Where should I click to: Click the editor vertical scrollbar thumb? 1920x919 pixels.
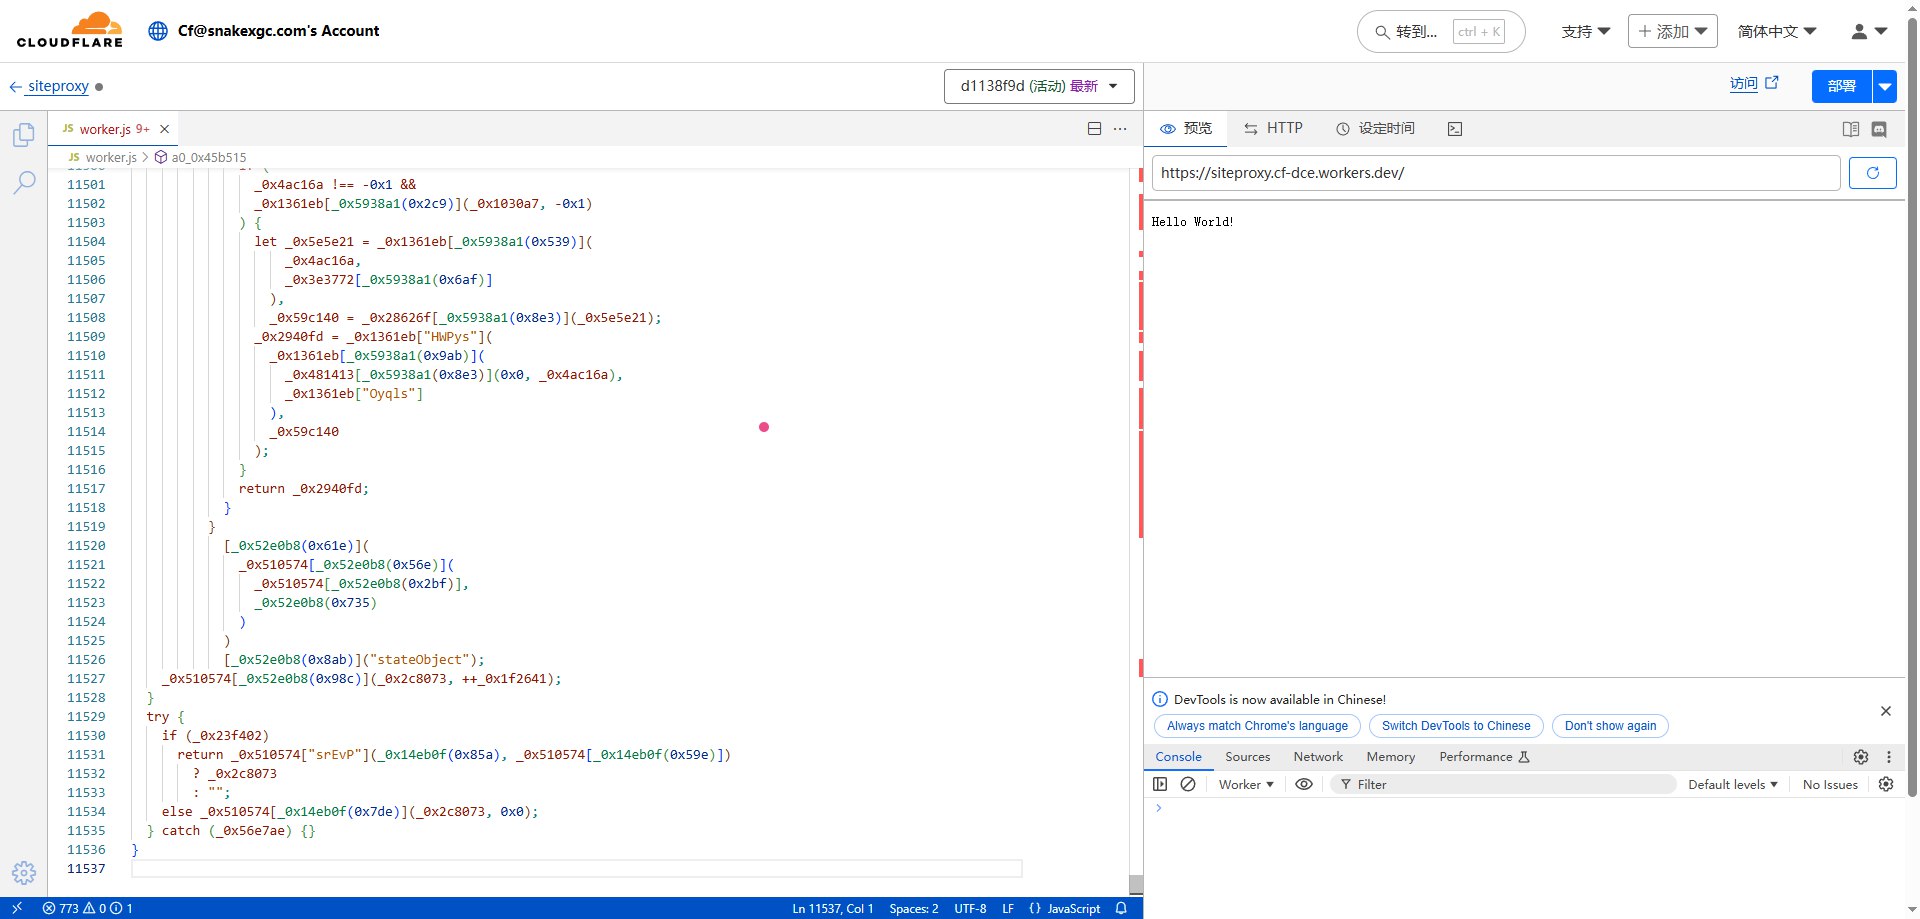click(x=1135, y=884)
